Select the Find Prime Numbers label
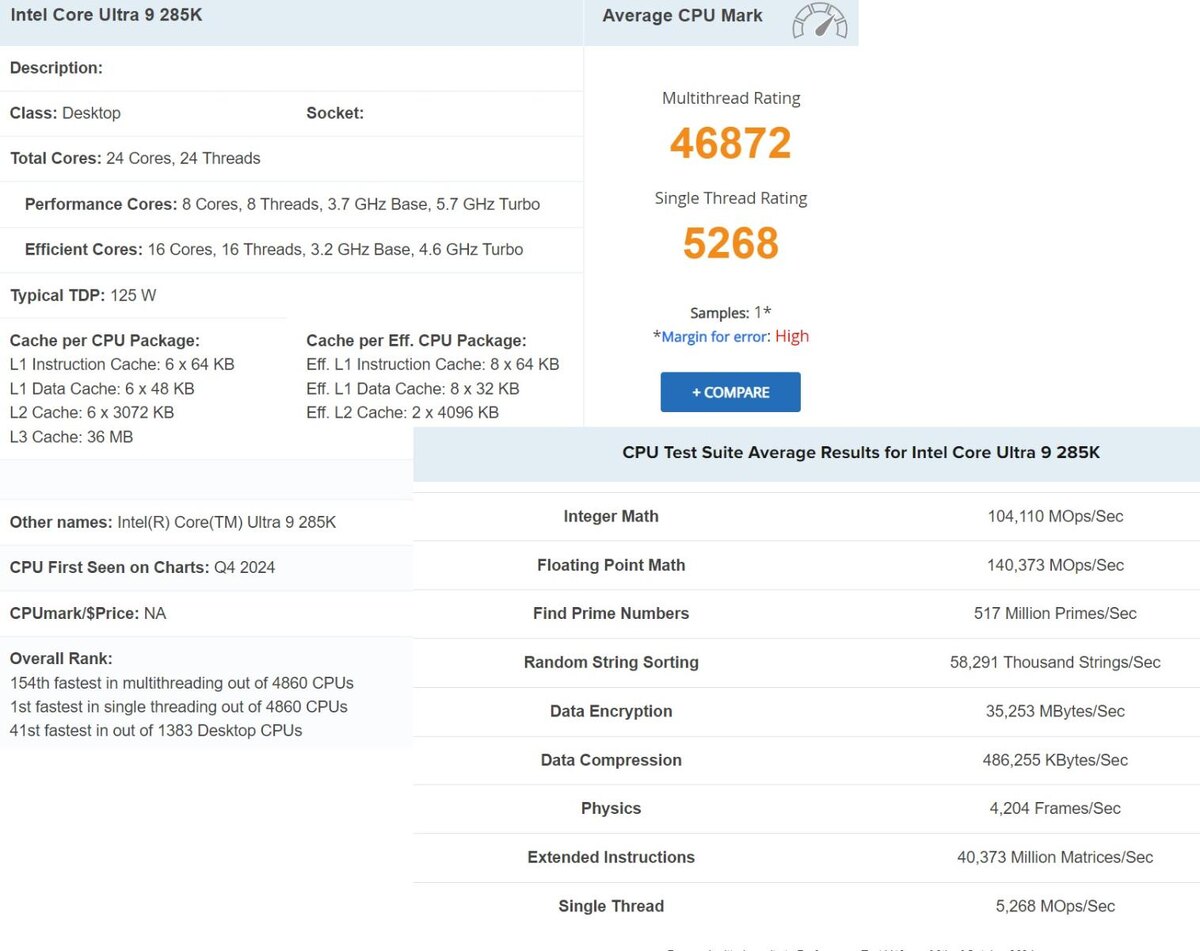The image size is (1200, 951). [611, 613]
